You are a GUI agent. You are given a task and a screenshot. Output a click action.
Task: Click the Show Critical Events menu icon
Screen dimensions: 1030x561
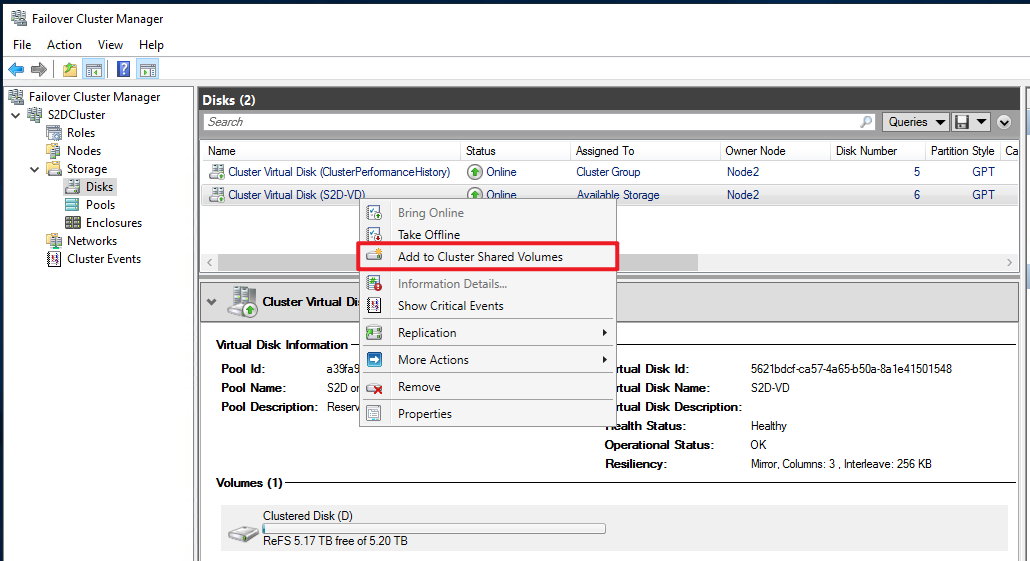[374, 305]
